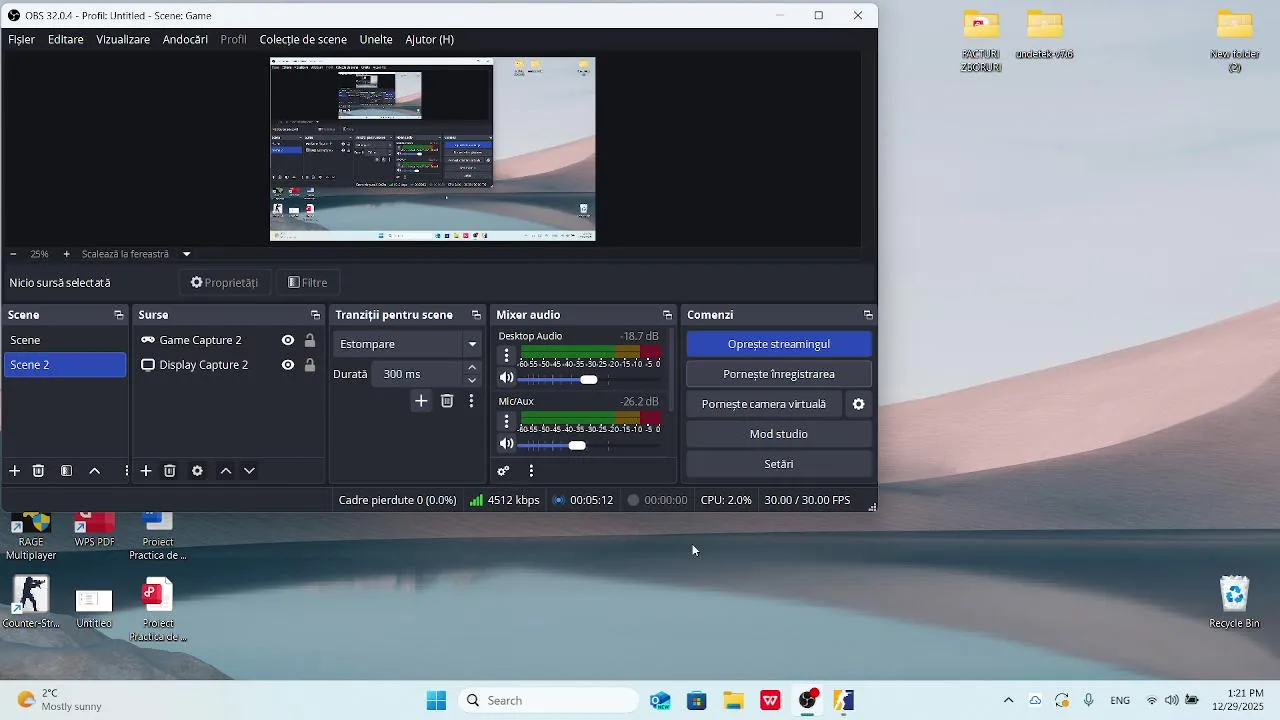1280x720 pixels.
Task: Add a new scene with plus icon
Action: coord(14,471)
